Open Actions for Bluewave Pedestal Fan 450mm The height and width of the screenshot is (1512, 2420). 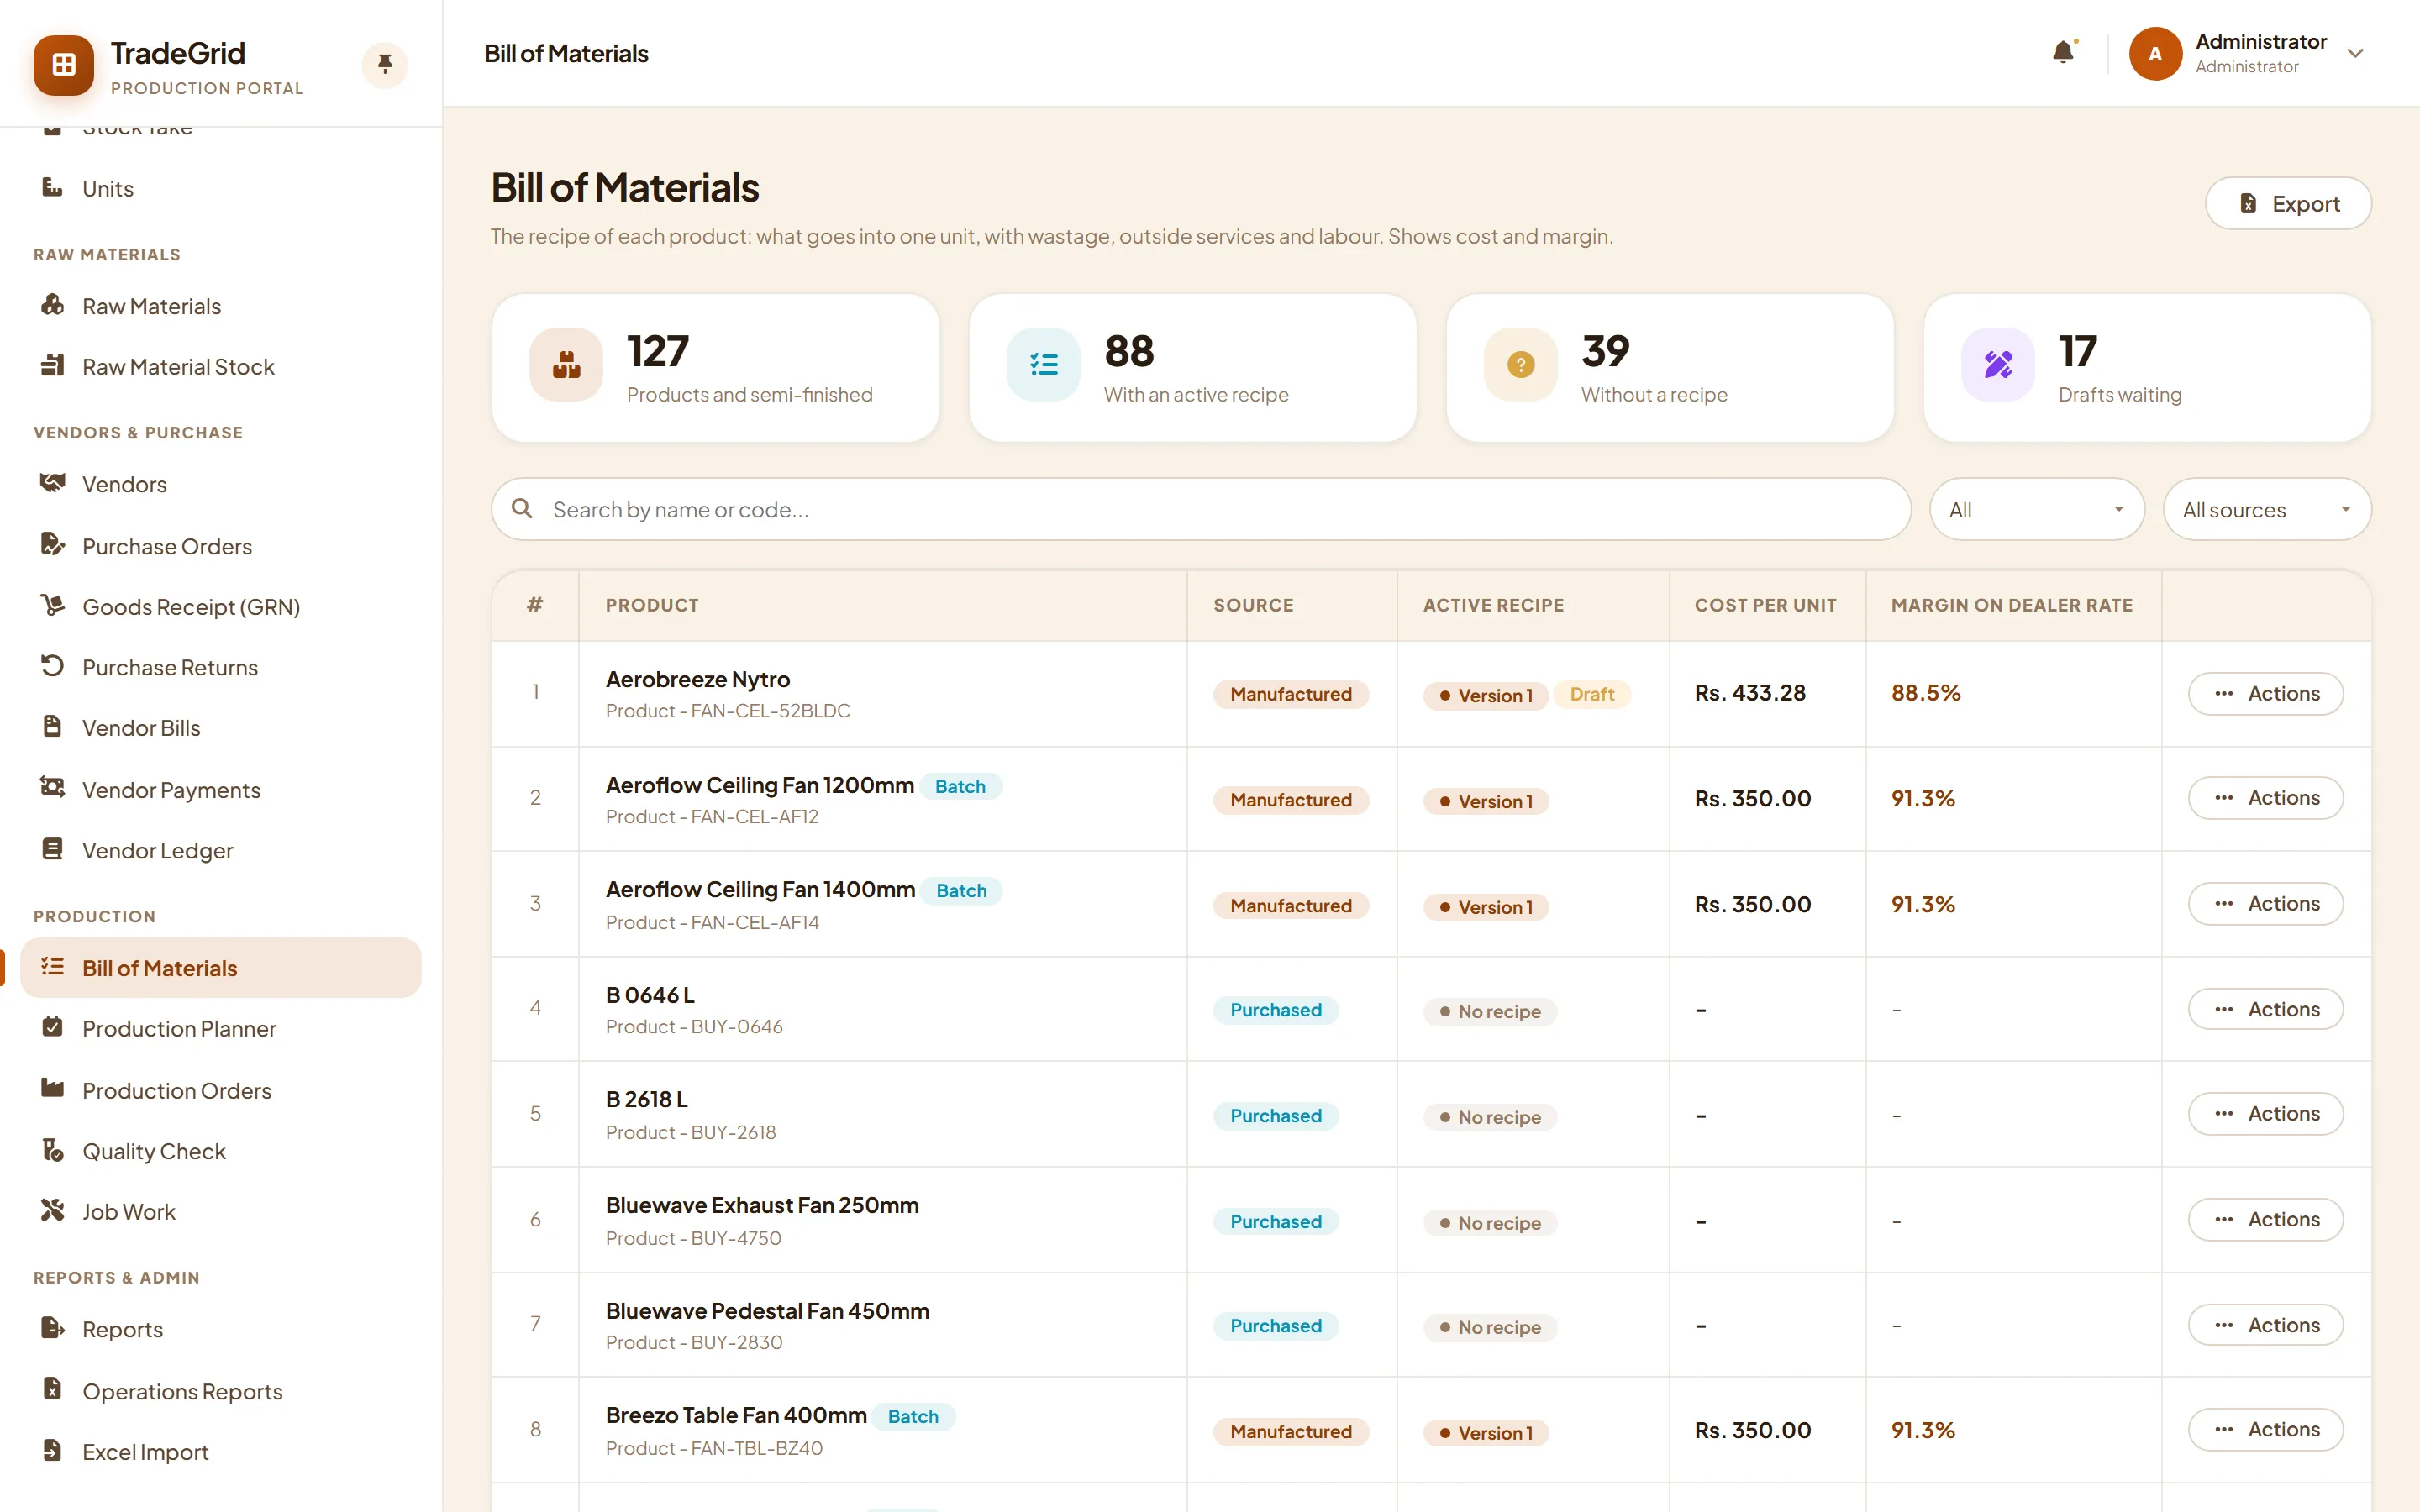2265,1325
